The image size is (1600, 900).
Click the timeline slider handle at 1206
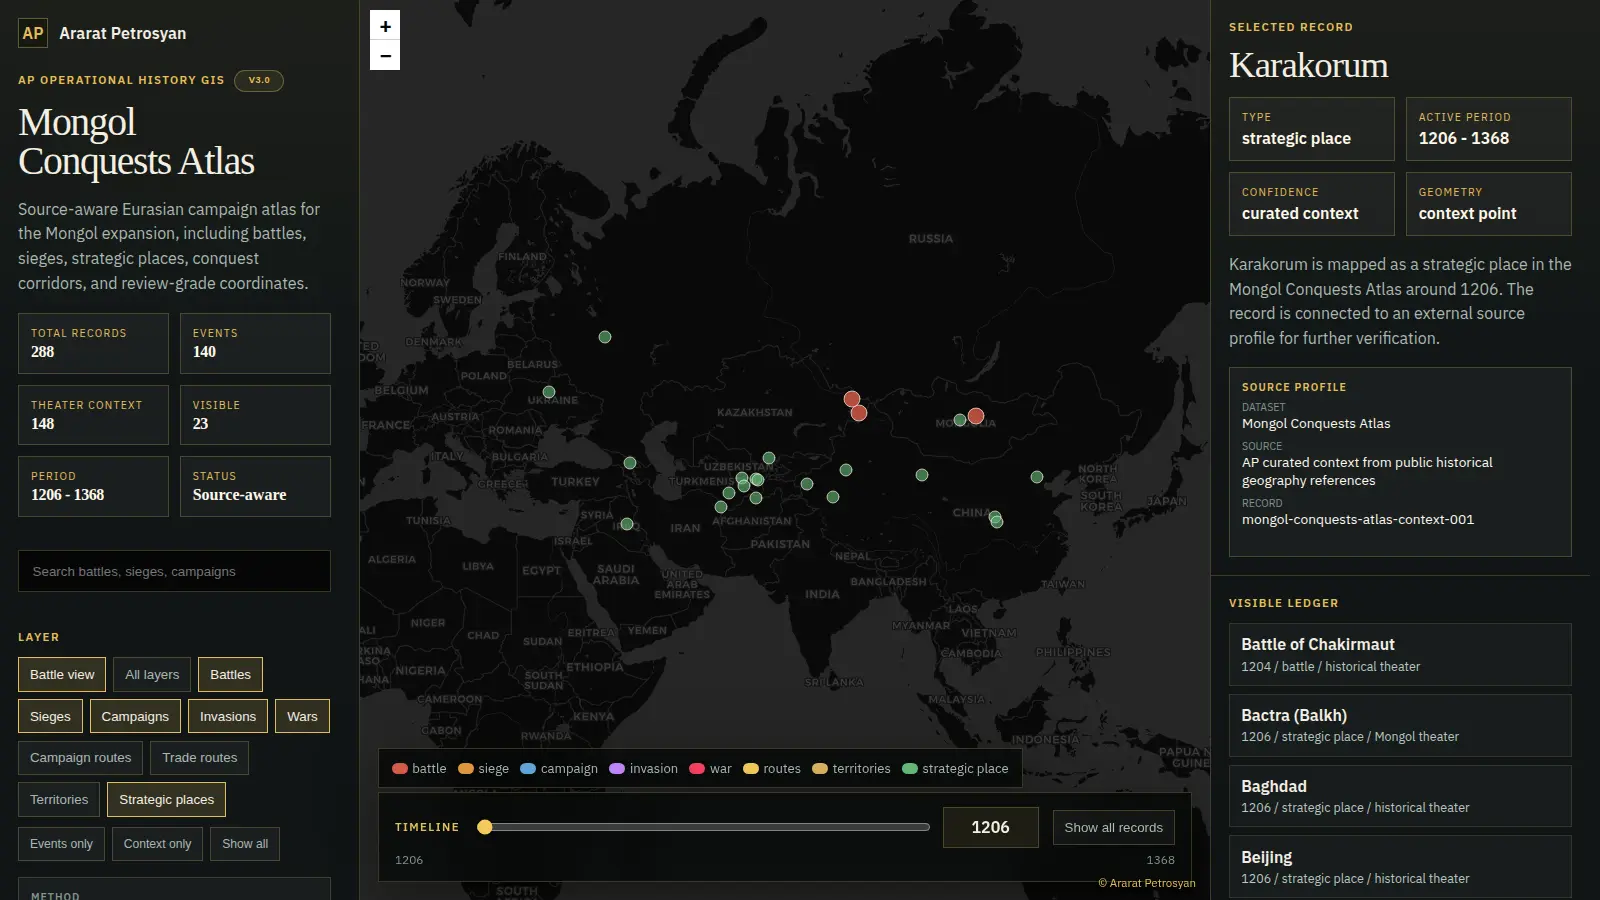pos(485,827)
